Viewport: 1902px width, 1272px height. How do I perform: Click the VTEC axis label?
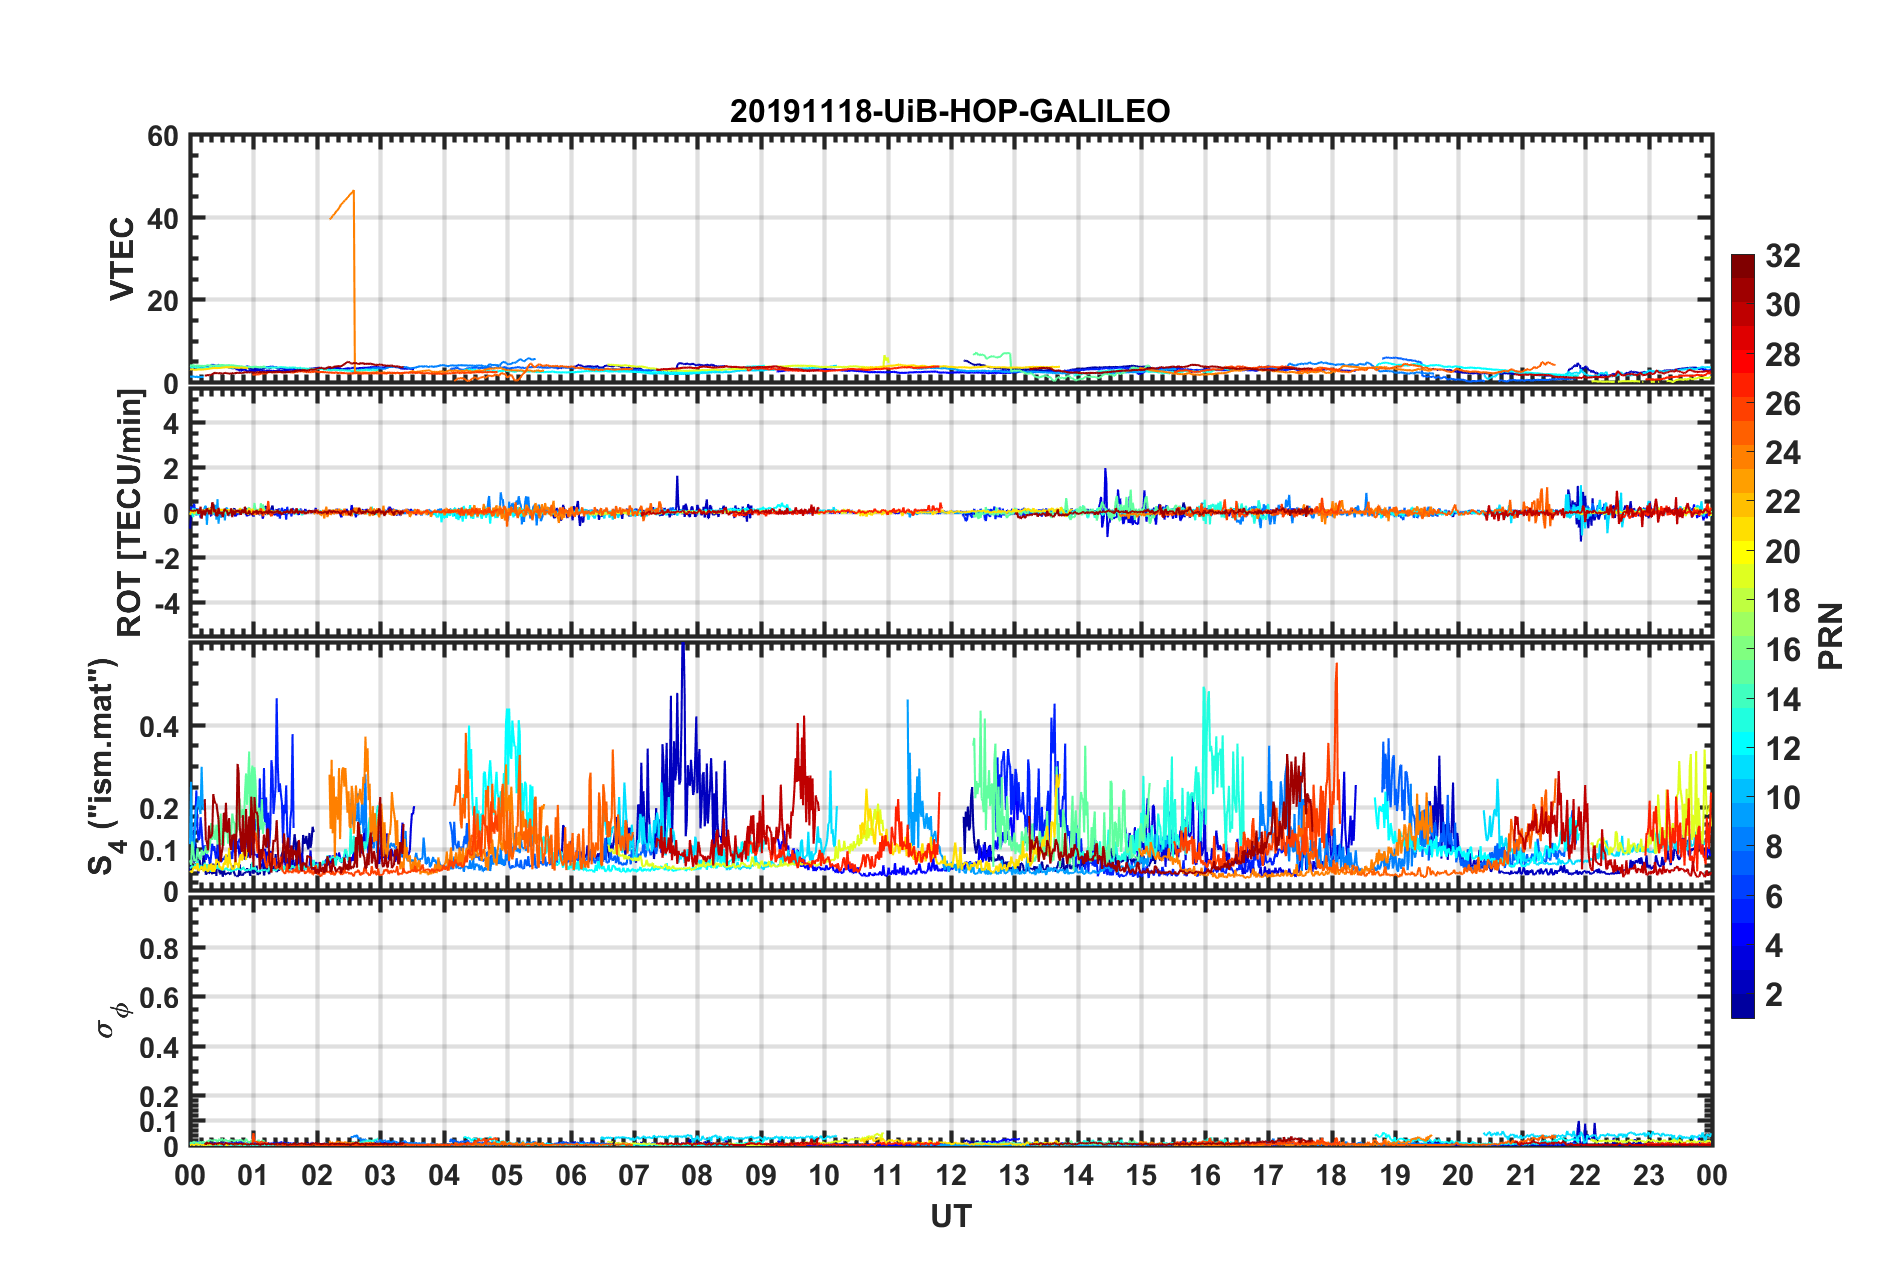(122, 258)
